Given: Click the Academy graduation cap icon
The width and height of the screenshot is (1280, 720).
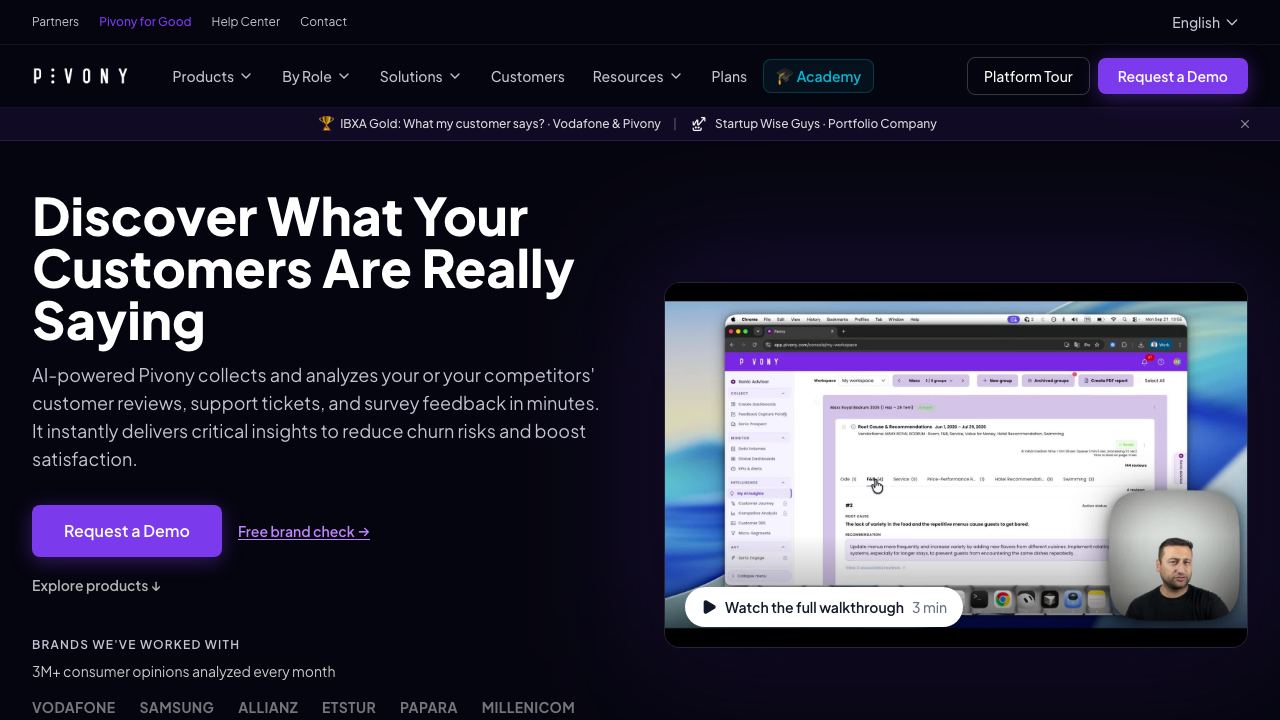Looking at the screenshot, I should (x=784, y=76).
